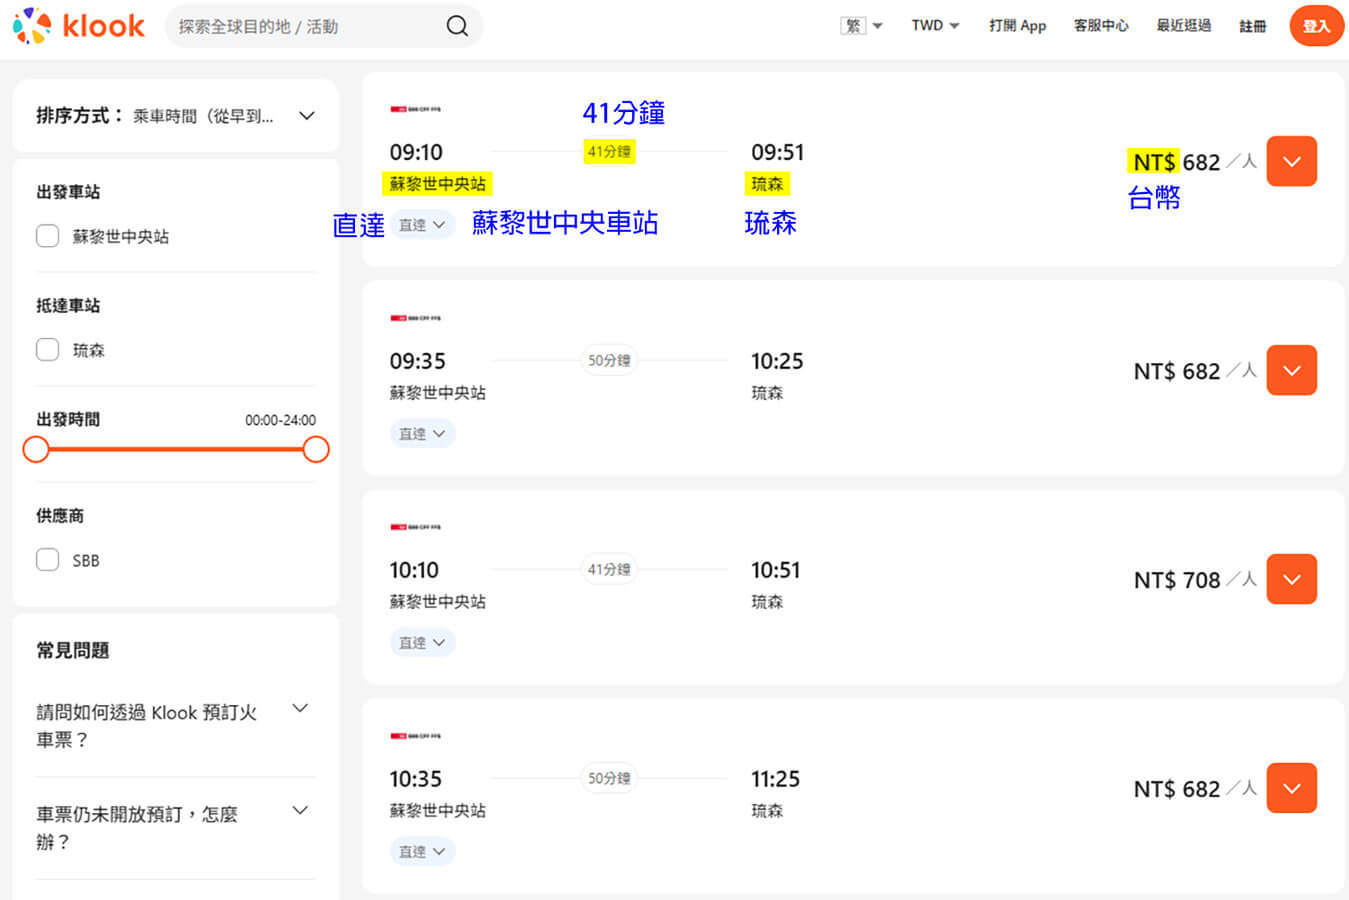The width and height of the screenshot is (1349, 900).
Task: Click 50分鐘 duration on 10:35 train
Action: click(x=609, y=778)
